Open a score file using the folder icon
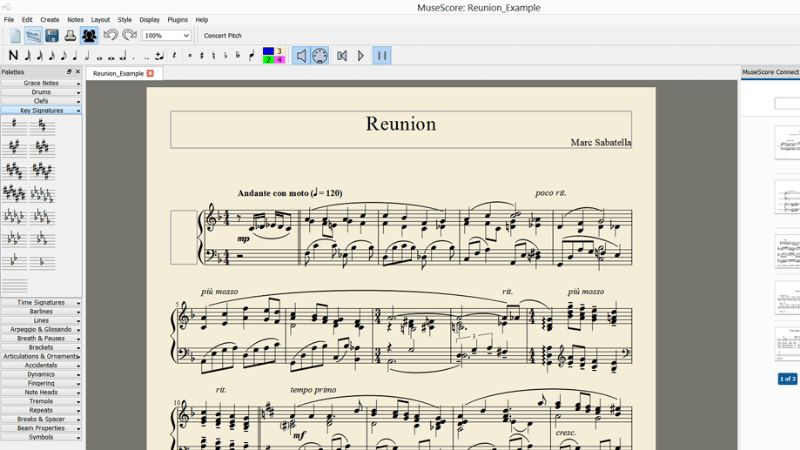 [33, 36]
